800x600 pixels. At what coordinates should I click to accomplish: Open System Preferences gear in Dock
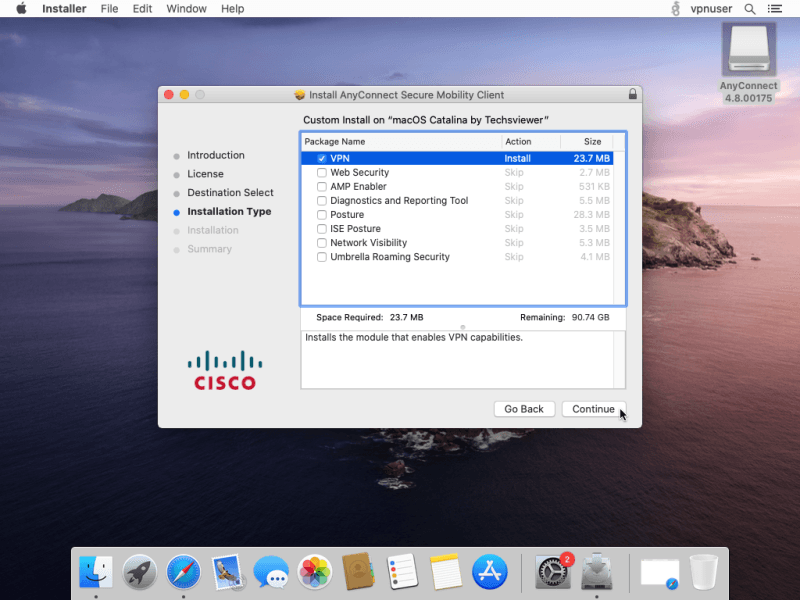[553, 571]
